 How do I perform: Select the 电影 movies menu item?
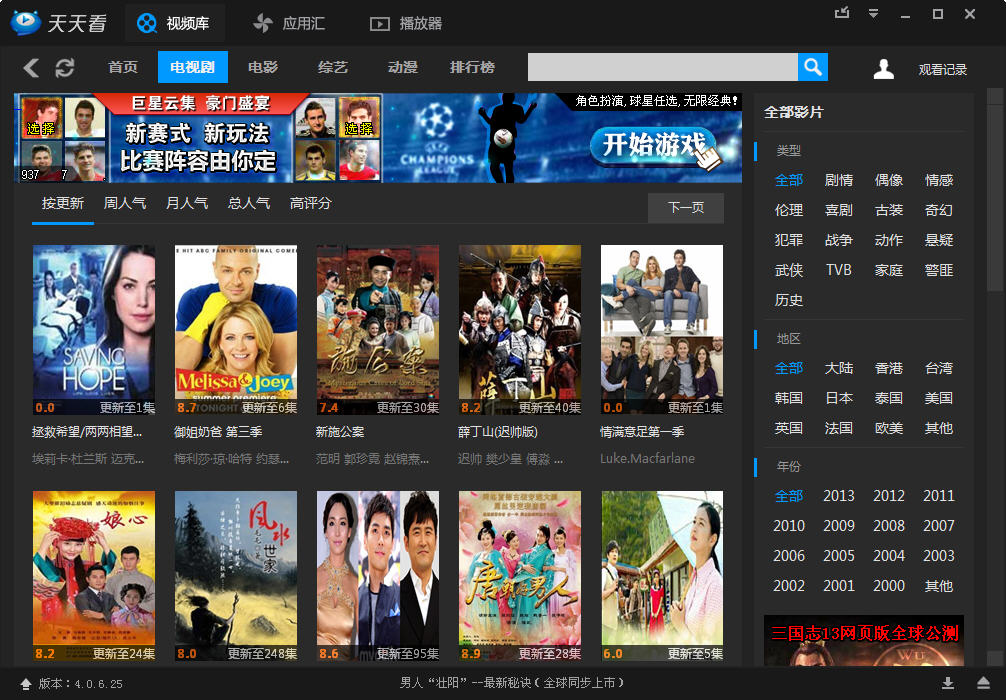pyautogui.click(x=263, y=67)
